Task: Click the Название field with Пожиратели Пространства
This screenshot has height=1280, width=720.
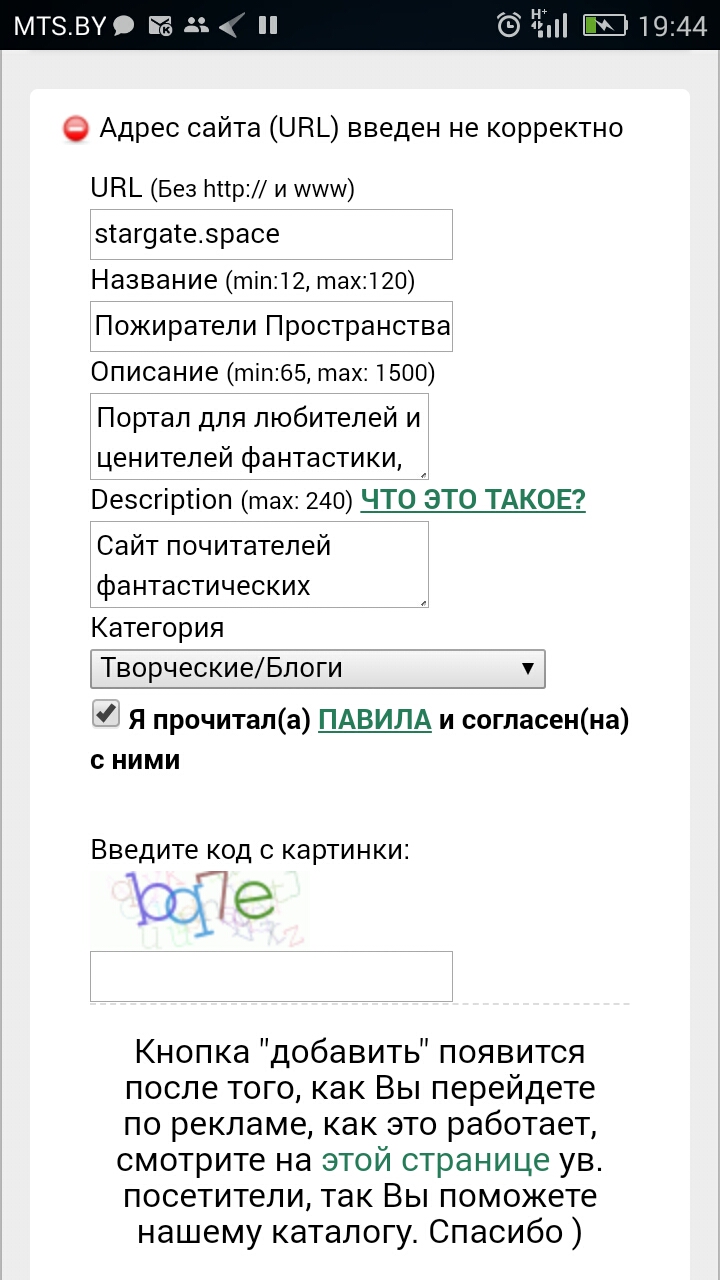Action: coord(271,326)
